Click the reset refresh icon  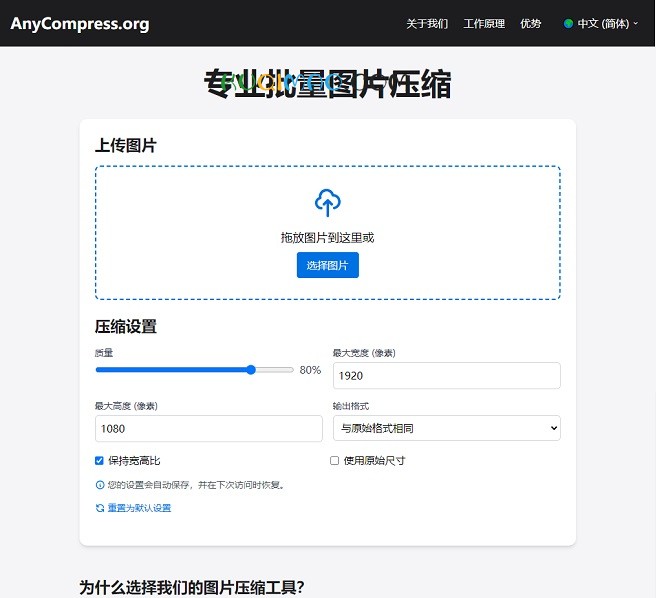pos(100,508)
